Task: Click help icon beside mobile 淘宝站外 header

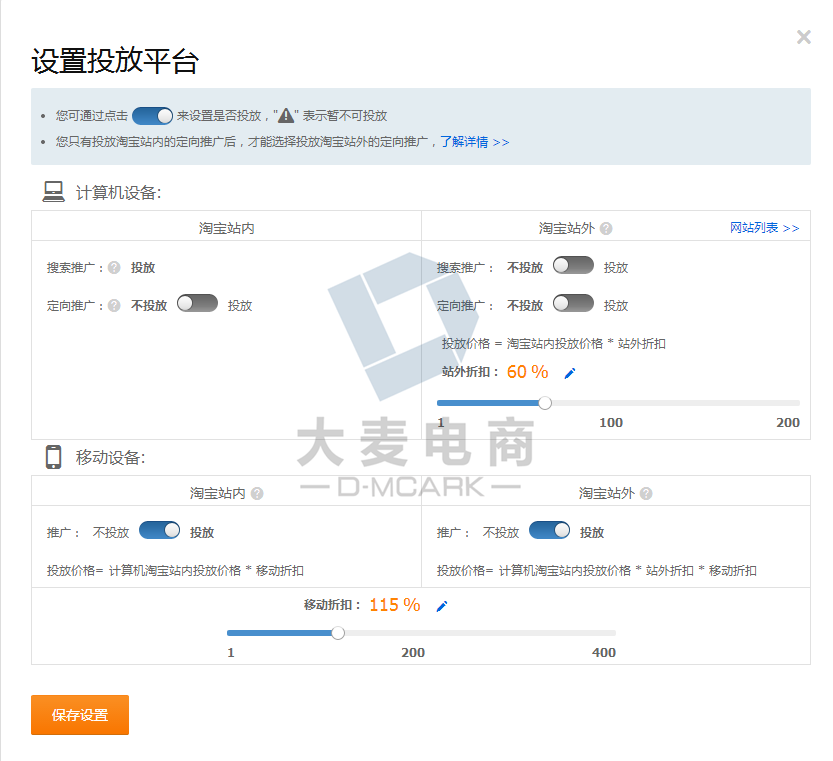Action: pos(646,494)
